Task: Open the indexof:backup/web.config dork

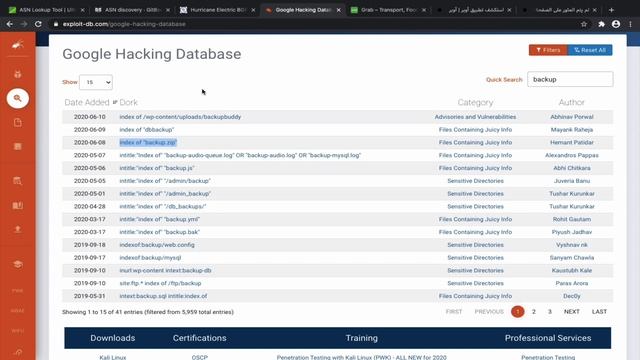Action: pyautogui.click(x=157, y=245)
